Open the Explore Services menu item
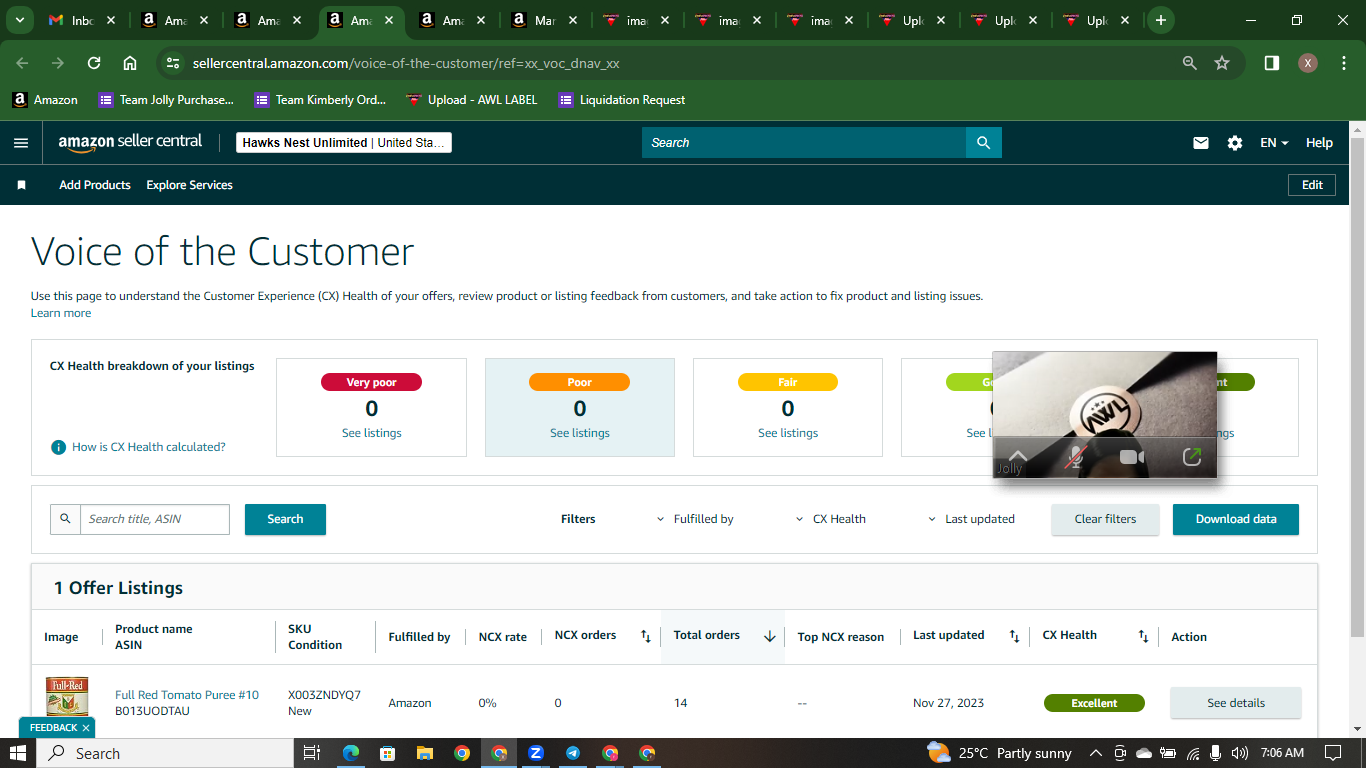The width and height of the screenshot is (1366, 768). click(x=189, y=185)
